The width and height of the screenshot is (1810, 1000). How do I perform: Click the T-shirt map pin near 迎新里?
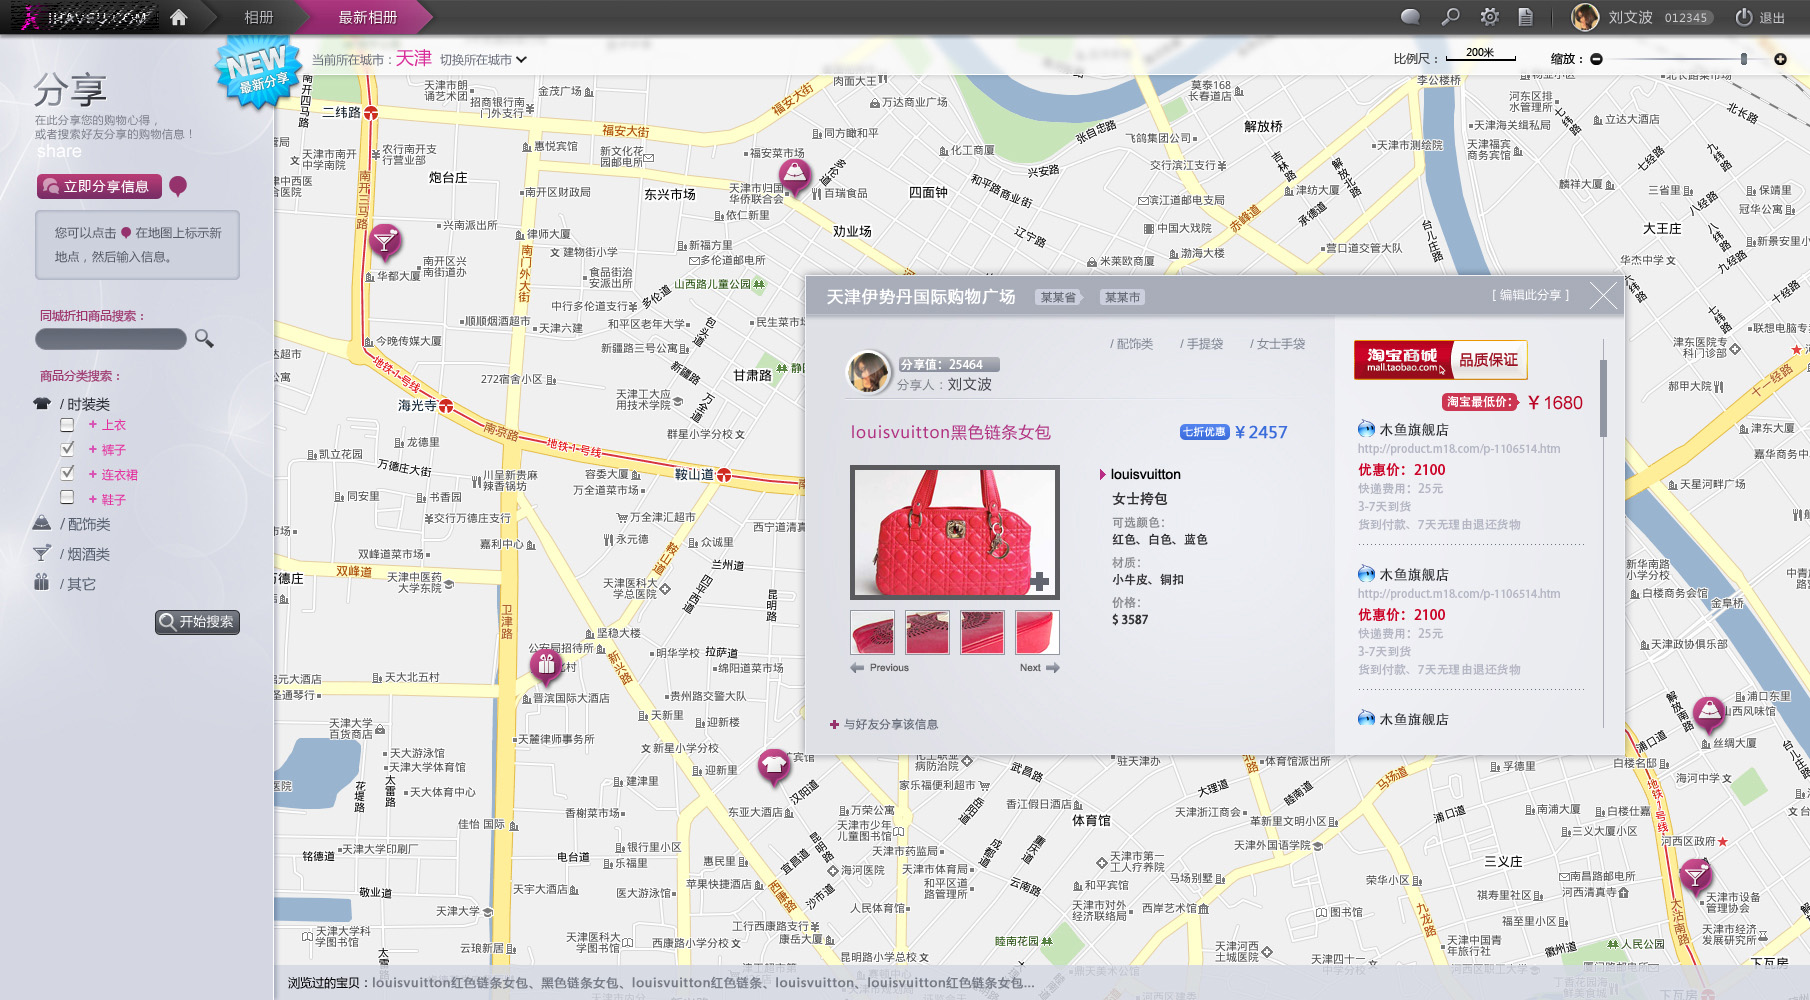773,767
